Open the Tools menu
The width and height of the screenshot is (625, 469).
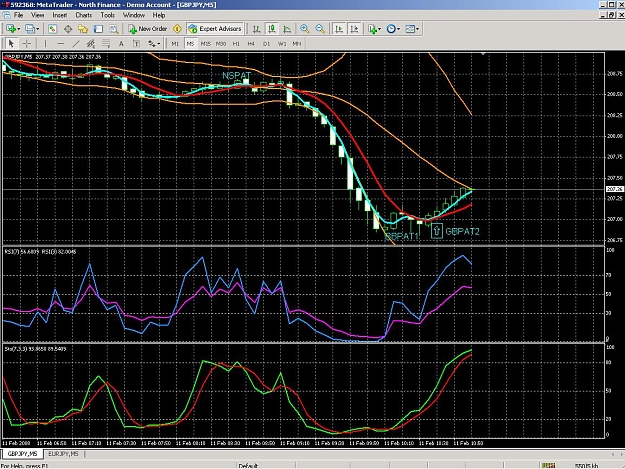click(x=108, y=15)
